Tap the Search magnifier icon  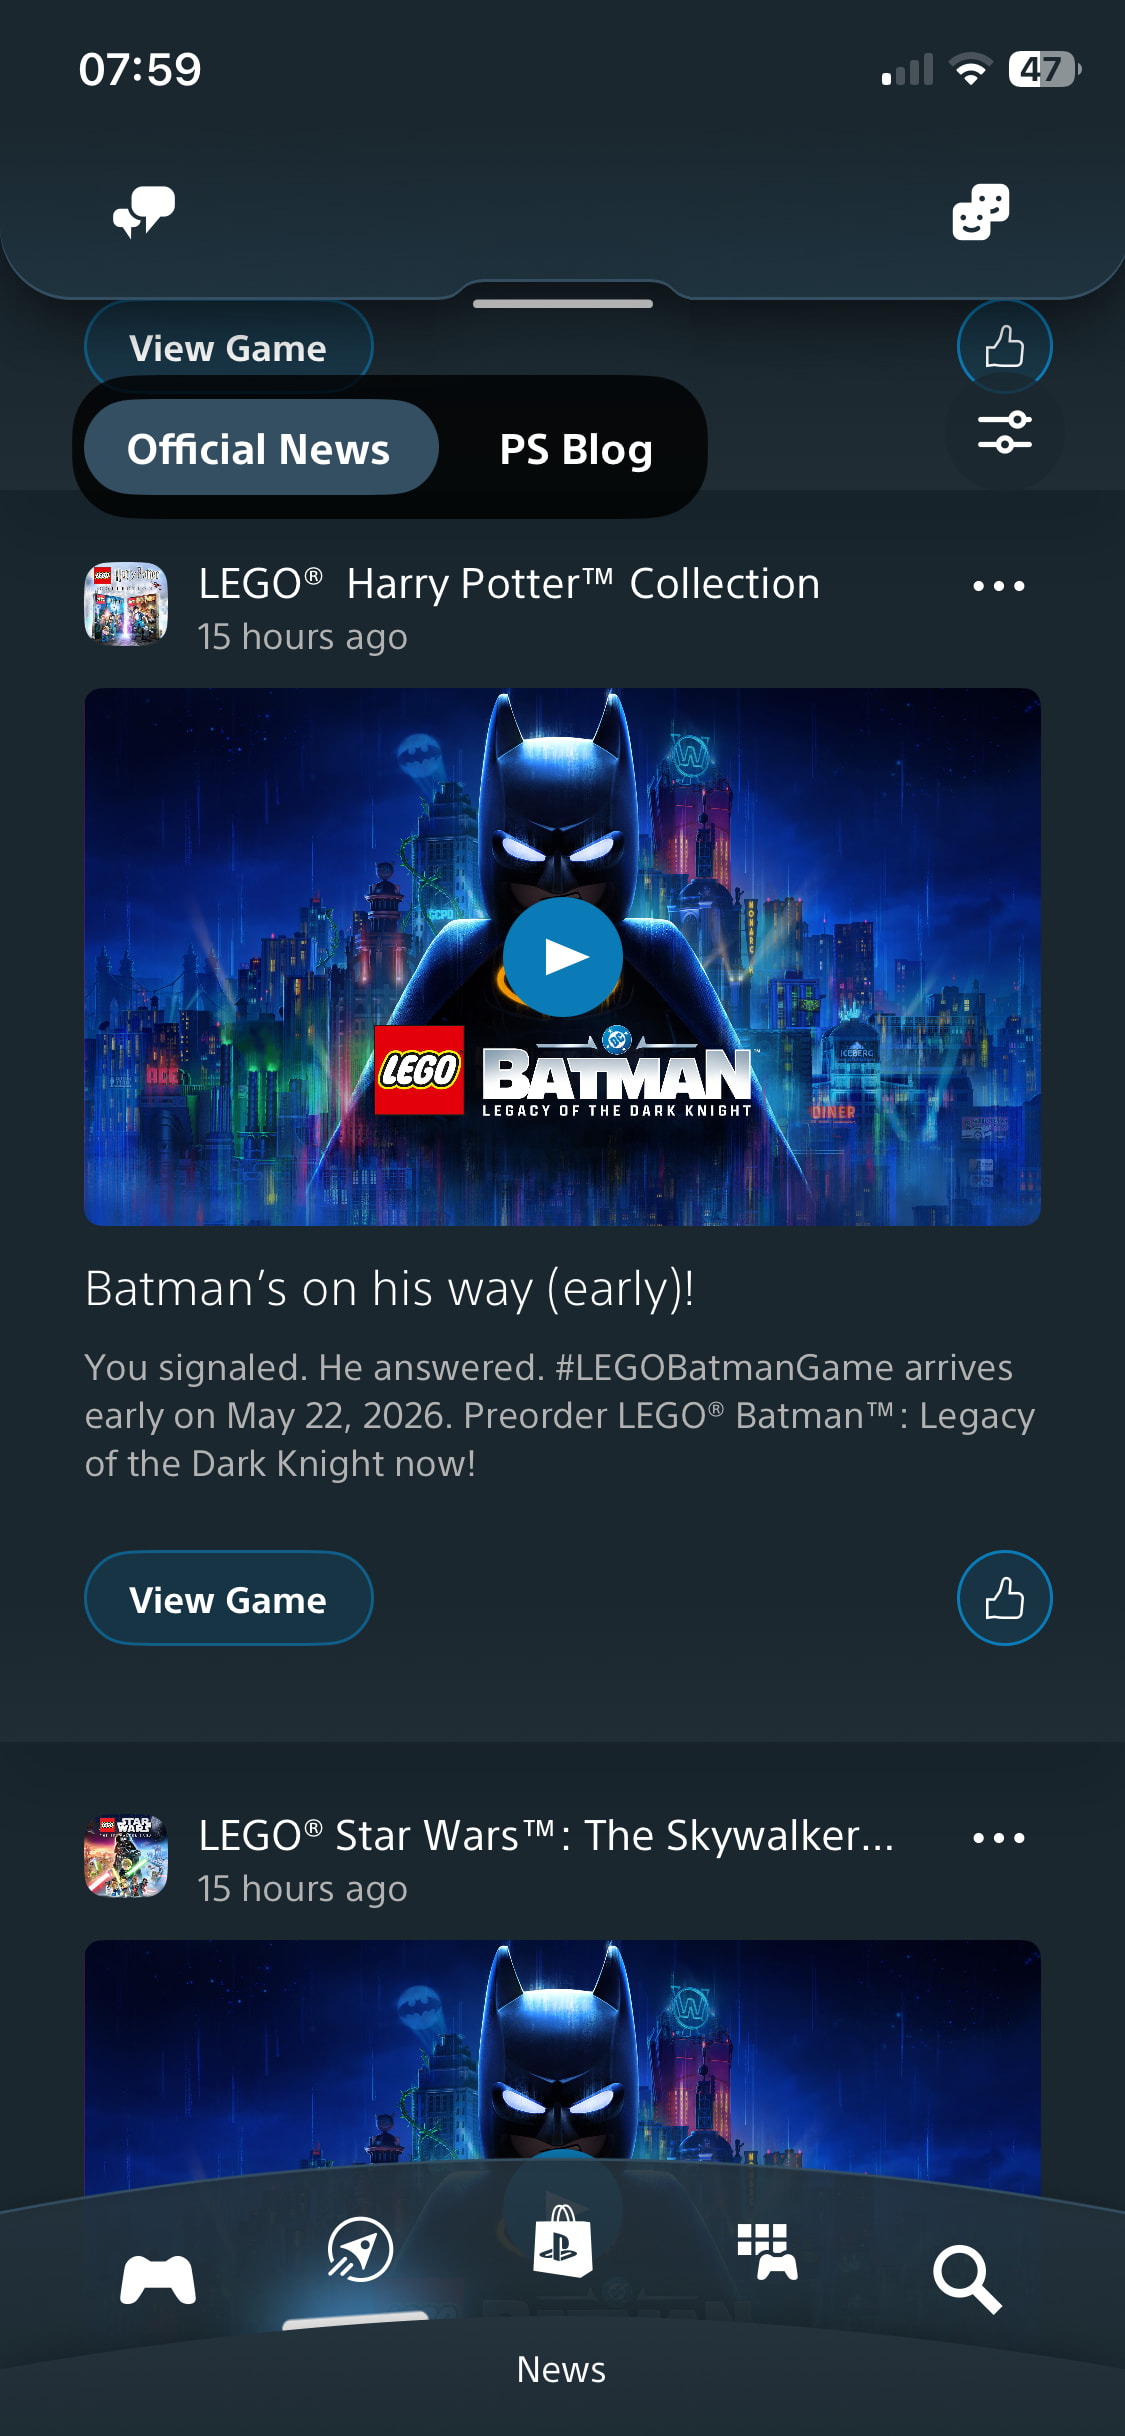click(966, 2279)
